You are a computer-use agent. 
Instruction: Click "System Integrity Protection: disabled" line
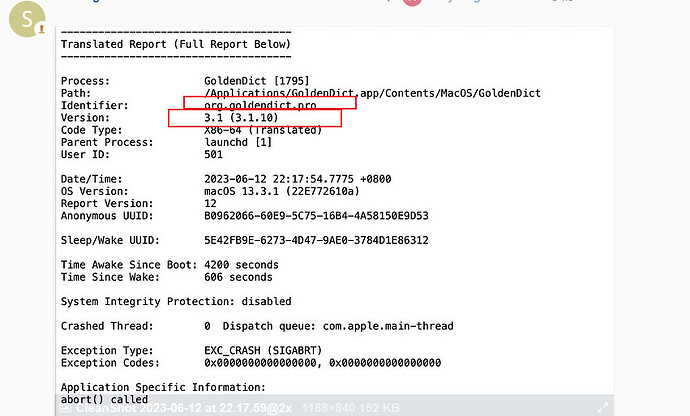click(176, 302)
